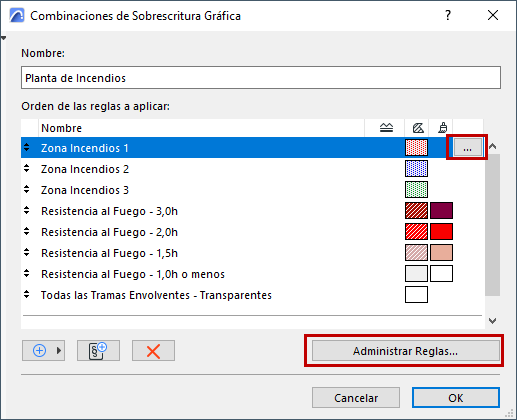The height and width of the screenshot is (420, 517).
Task: Open Administrar Reglas dialog
Action: click(406, 351)
